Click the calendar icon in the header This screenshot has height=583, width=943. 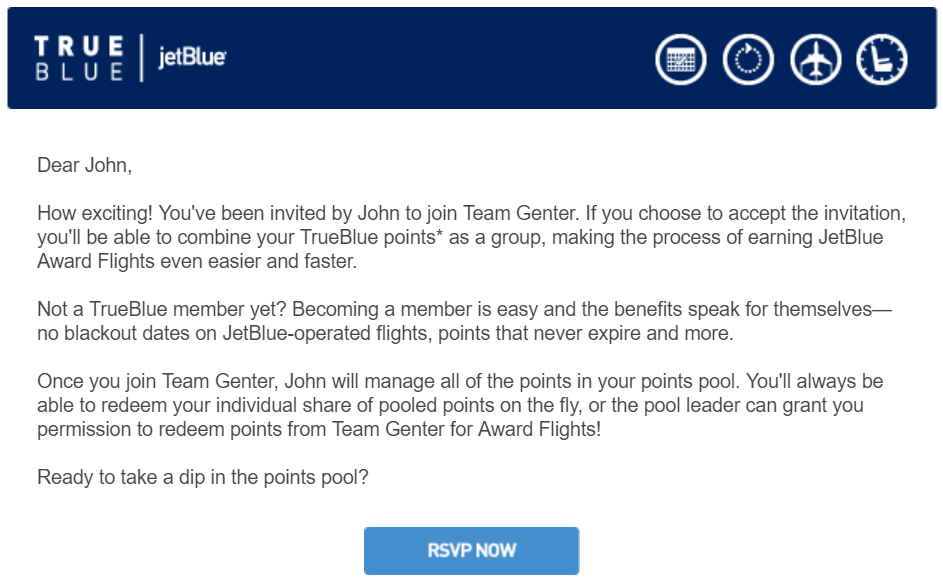click(681, 60)
